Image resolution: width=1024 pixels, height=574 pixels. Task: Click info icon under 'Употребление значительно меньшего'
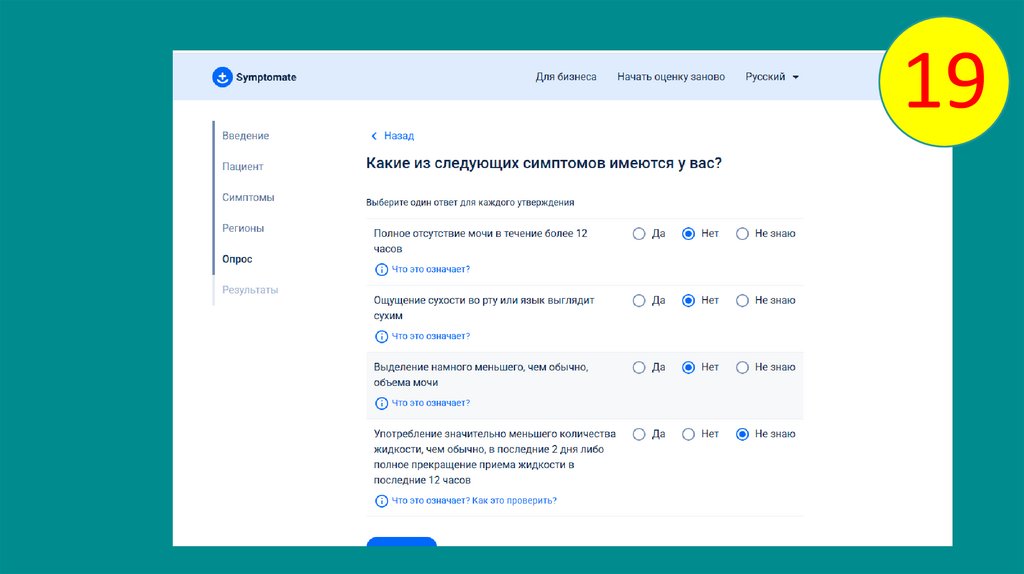point(381,501)
